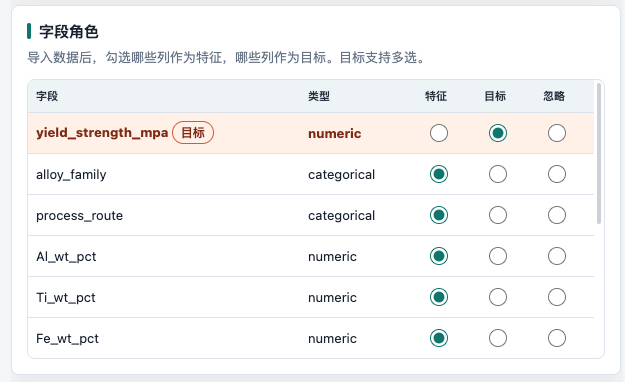Mark Fe_wt_pct as target

coord(498,339)
